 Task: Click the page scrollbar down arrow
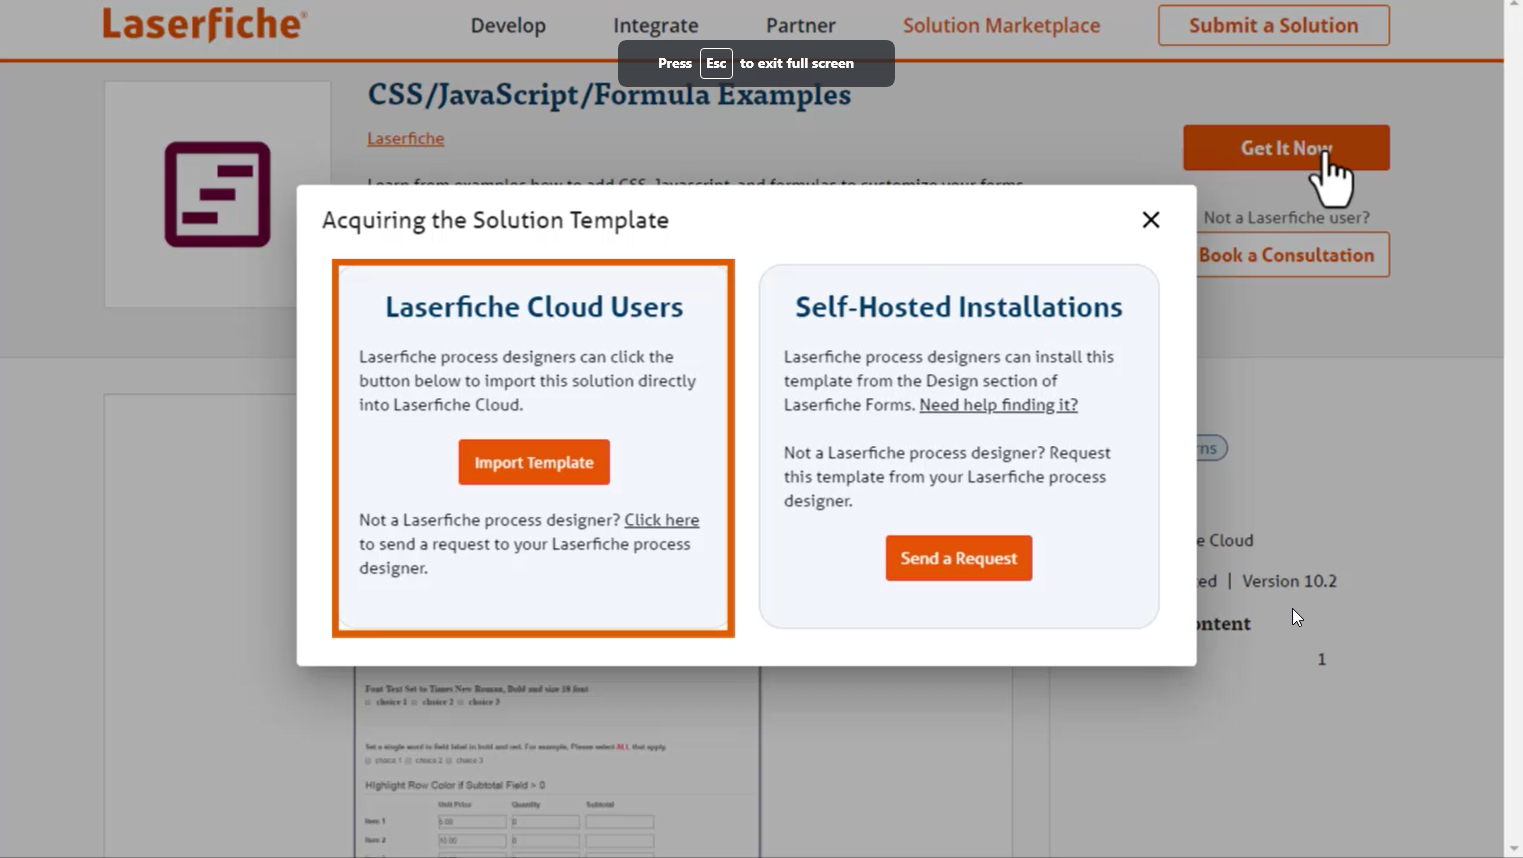click(x=1513, y=849)
